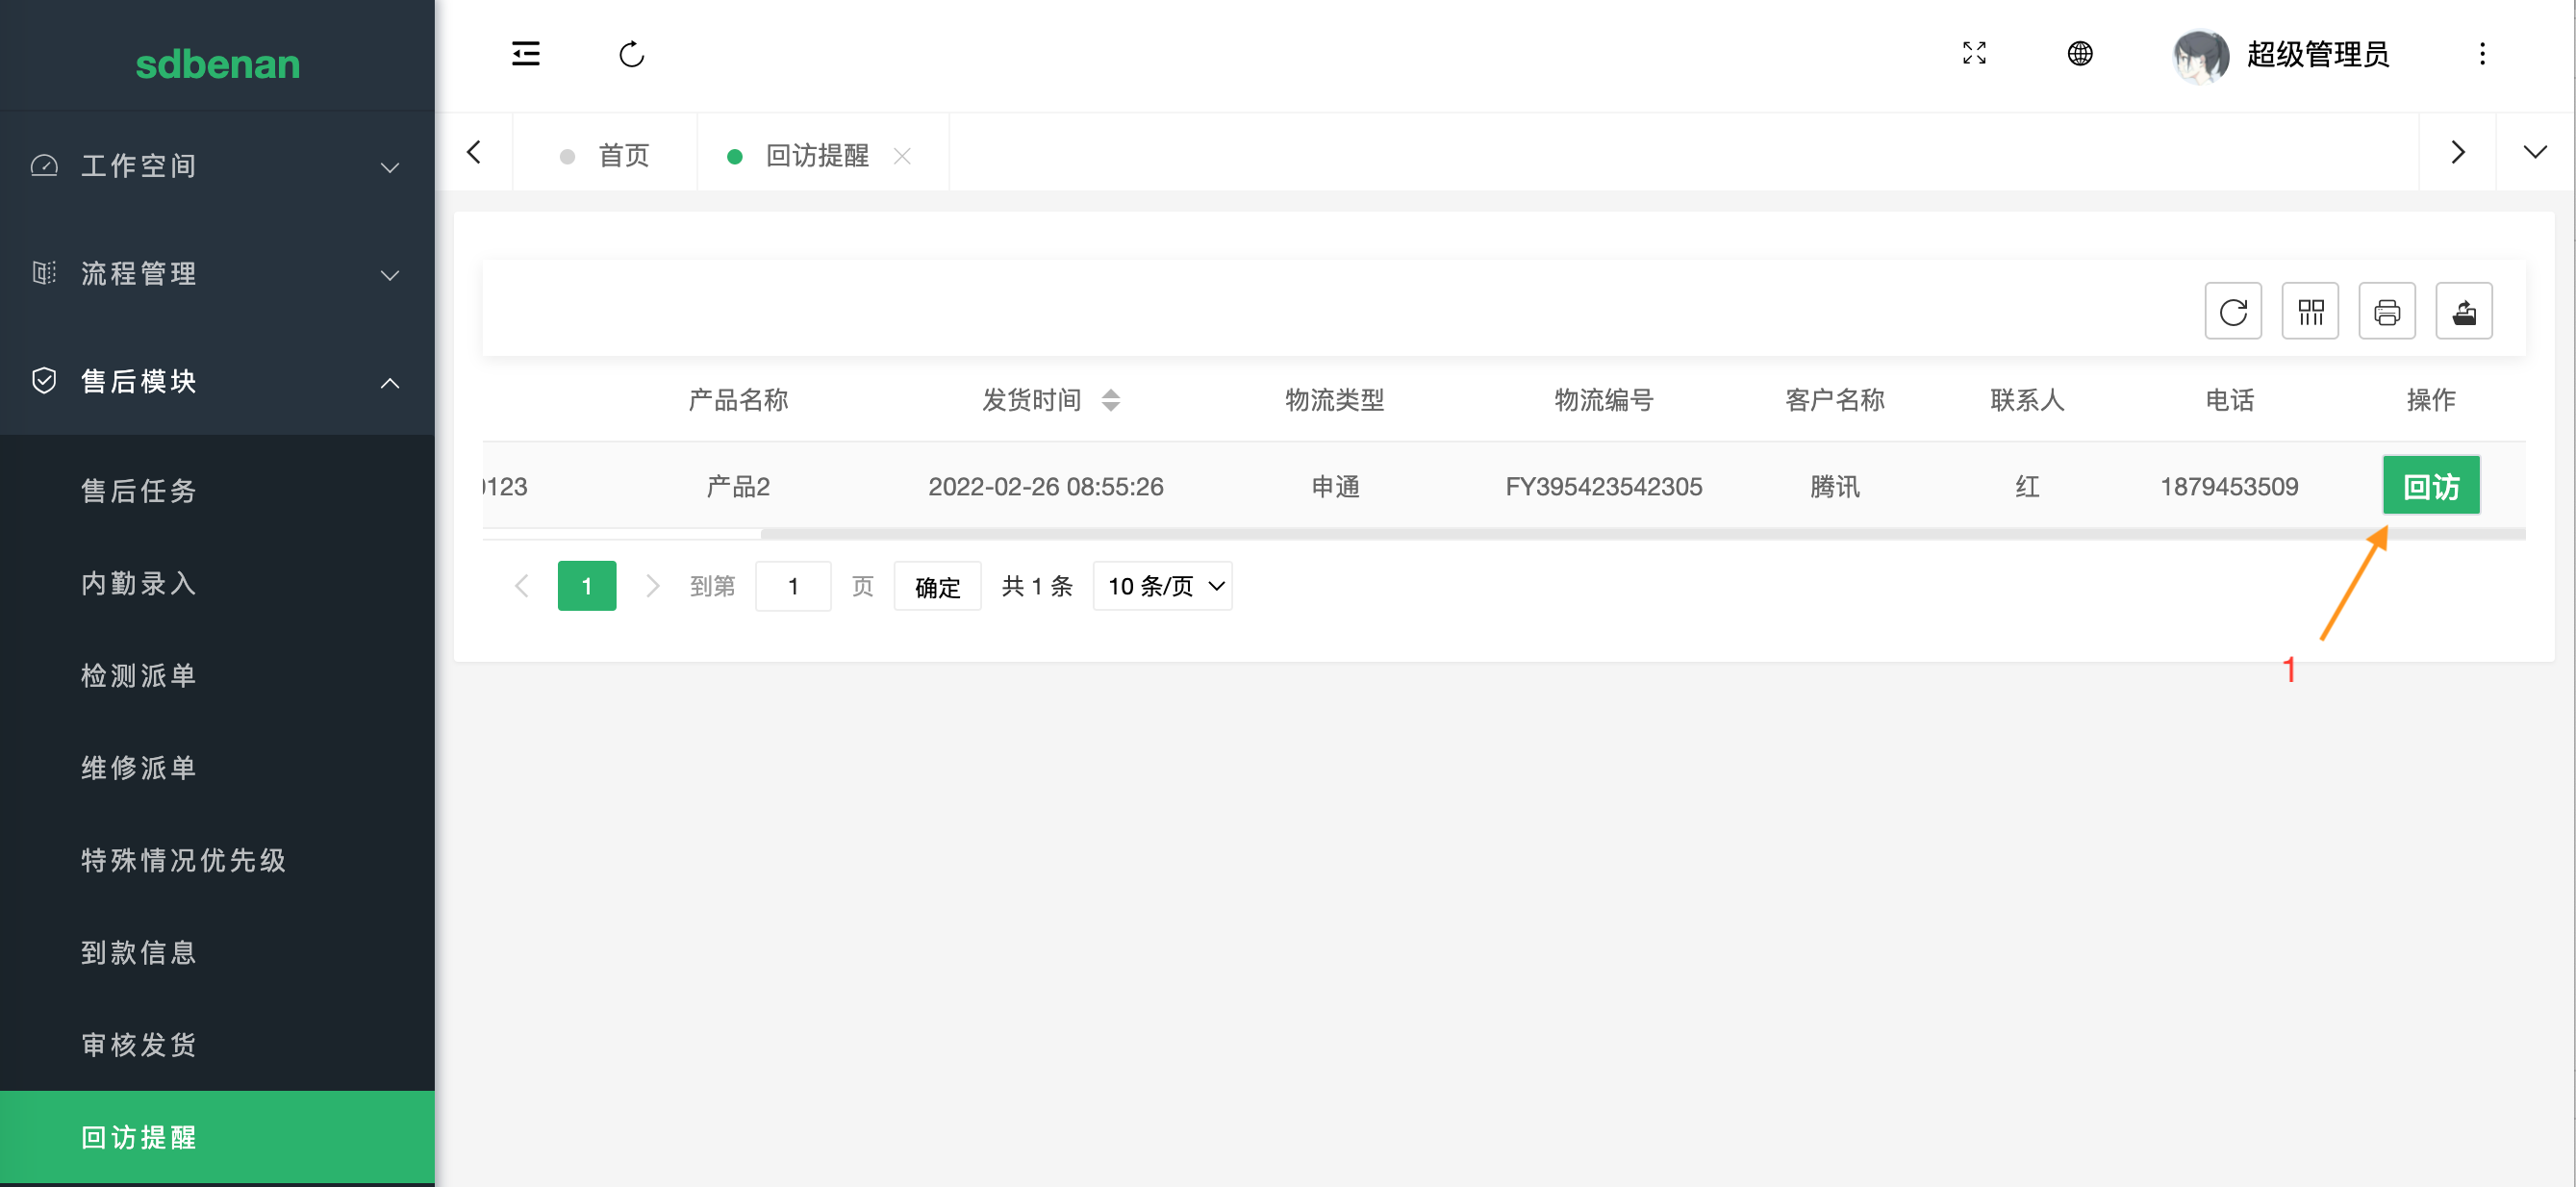Click the 操作 column header

[2430, 401]
